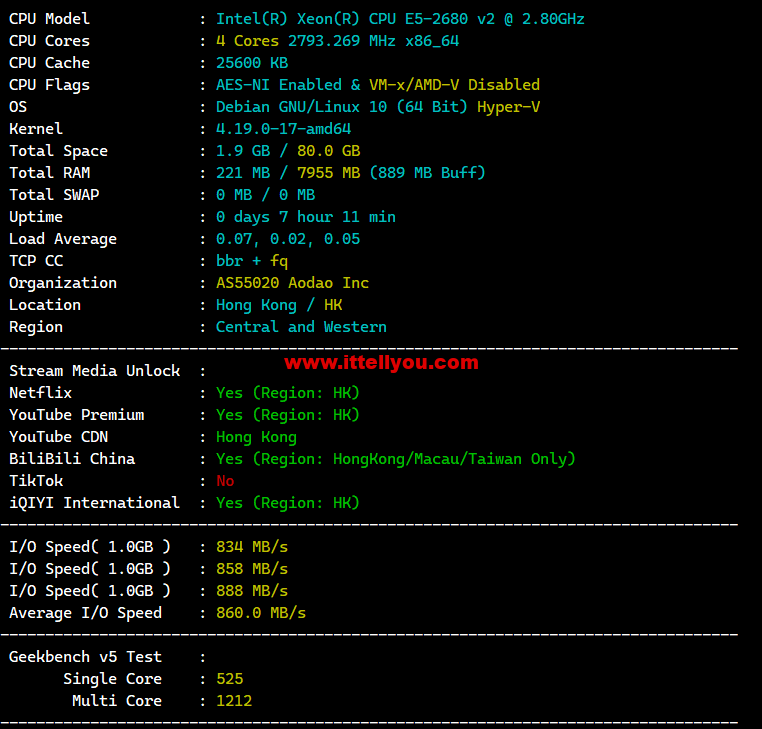
Task: Click Total Space value 1.9 GB / 80.0 GB
Action: 288,151
